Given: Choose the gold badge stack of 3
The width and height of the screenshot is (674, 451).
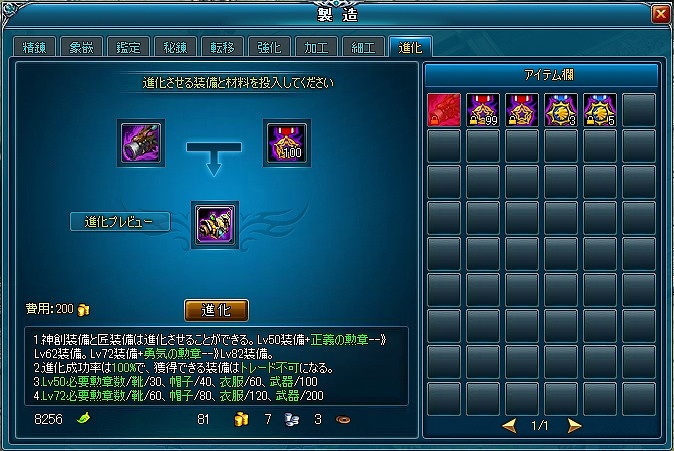Looking at the screenshot, I should pyautogui.click(x=561, y=110).
